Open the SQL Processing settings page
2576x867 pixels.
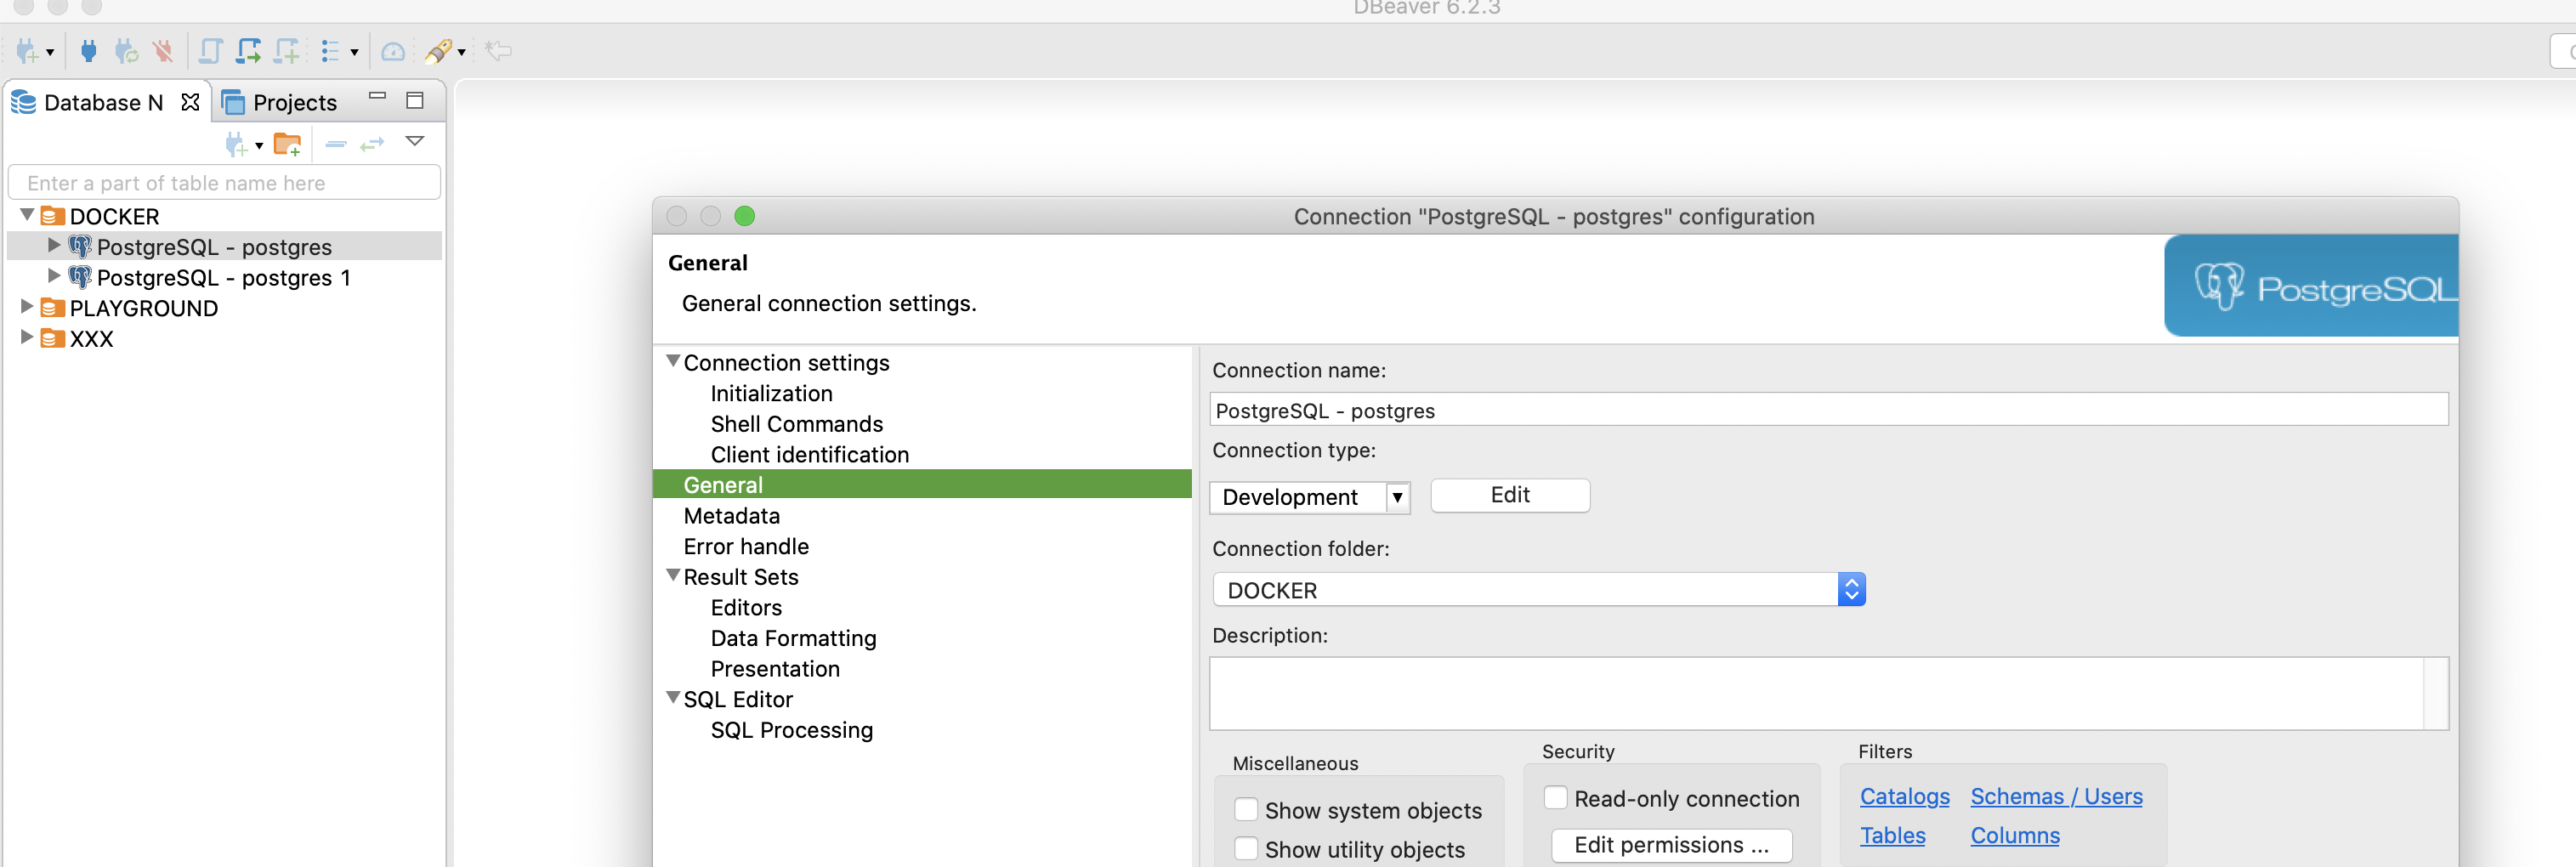[x=791, y=730]
